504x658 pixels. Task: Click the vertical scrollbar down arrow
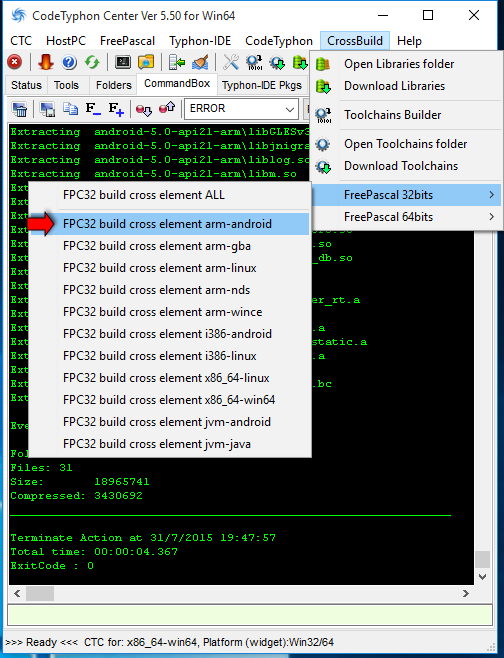tap(483, 577)
